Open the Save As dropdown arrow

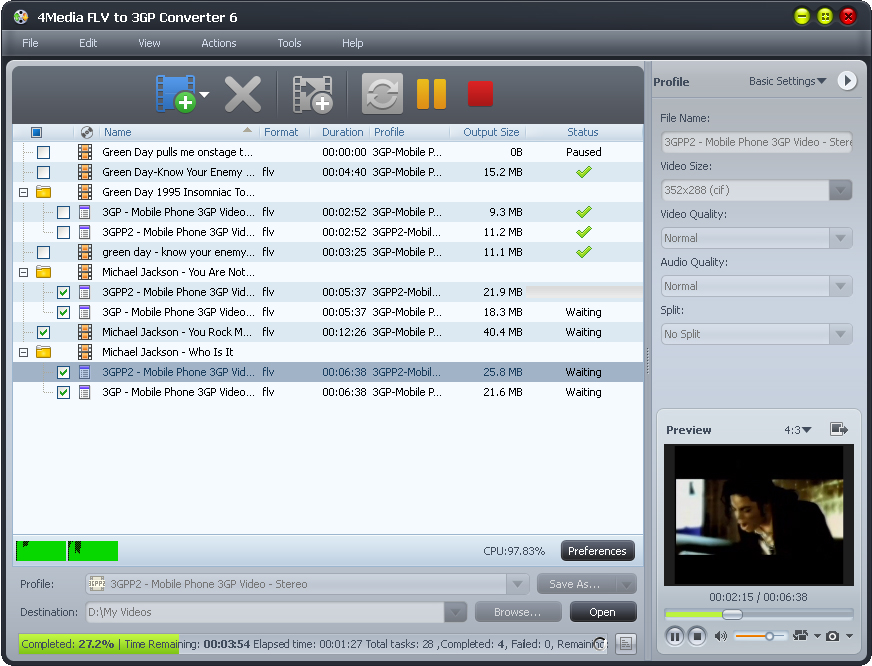pyautogui.click(x=626, y=584)
